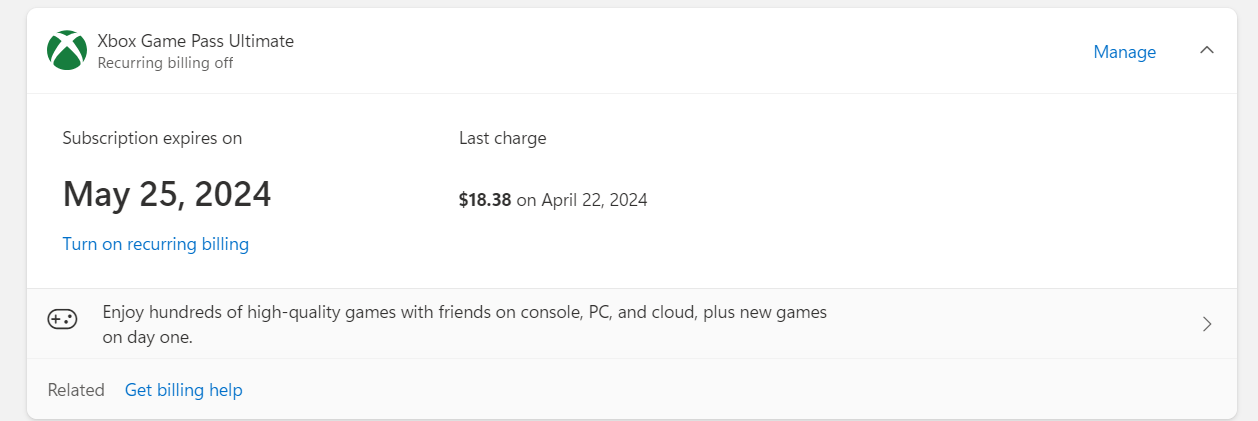Click the Xbox Game Pass Ultimate title

tap(195, 41)
